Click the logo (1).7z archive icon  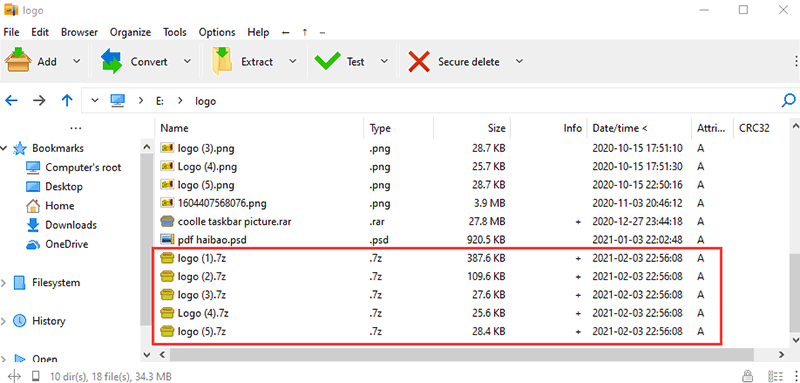pyautogui.click(x=167, y=258)
